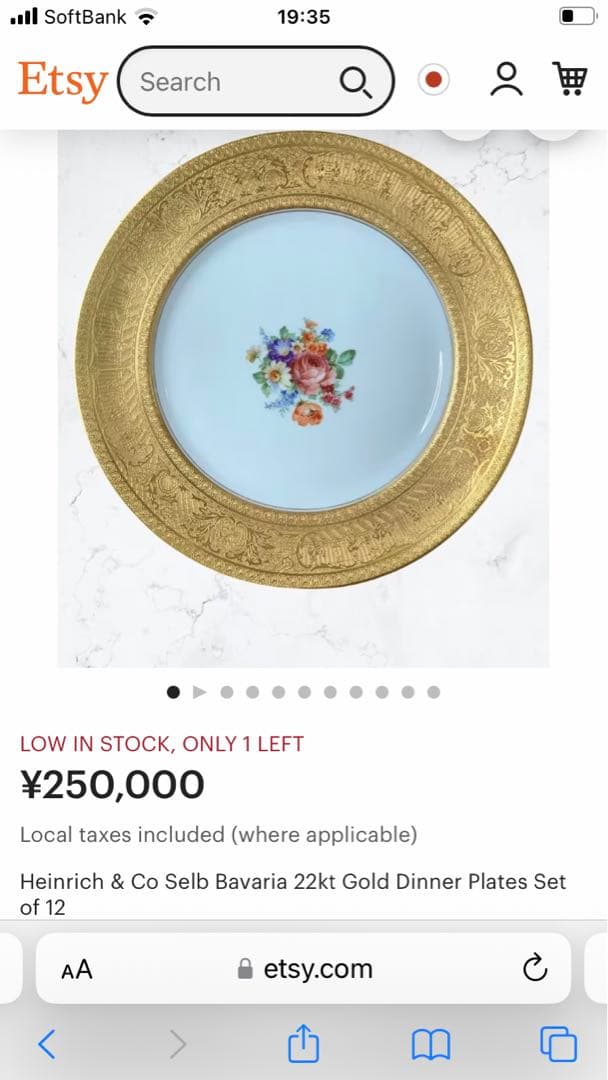
Task: Open the Heinrich & Co listing title
Action: pyautogui.click(x=293, y=894)
